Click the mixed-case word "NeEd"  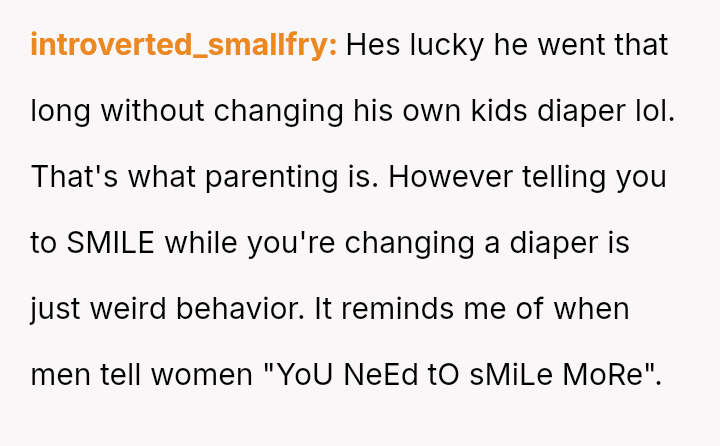pos(382,376)
